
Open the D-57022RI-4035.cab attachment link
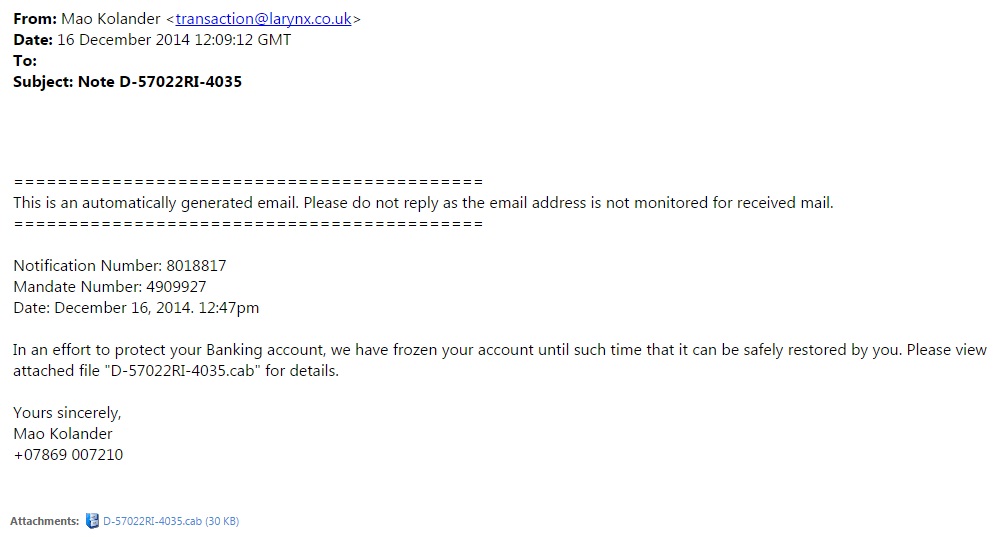tap(171, 521)
